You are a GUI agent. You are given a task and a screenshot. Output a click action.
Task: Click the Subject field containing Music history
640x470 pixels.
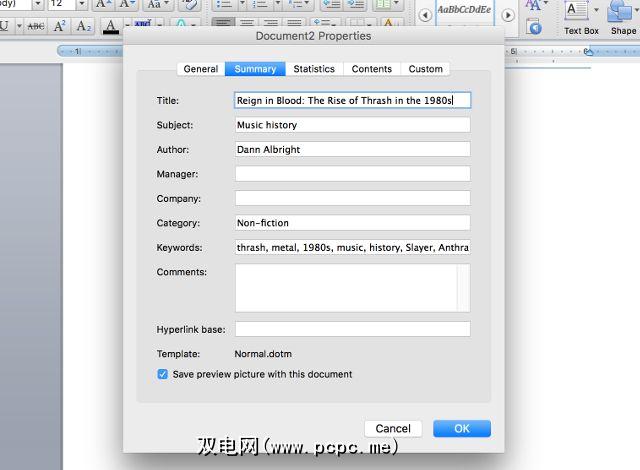[x=353, y=125]
